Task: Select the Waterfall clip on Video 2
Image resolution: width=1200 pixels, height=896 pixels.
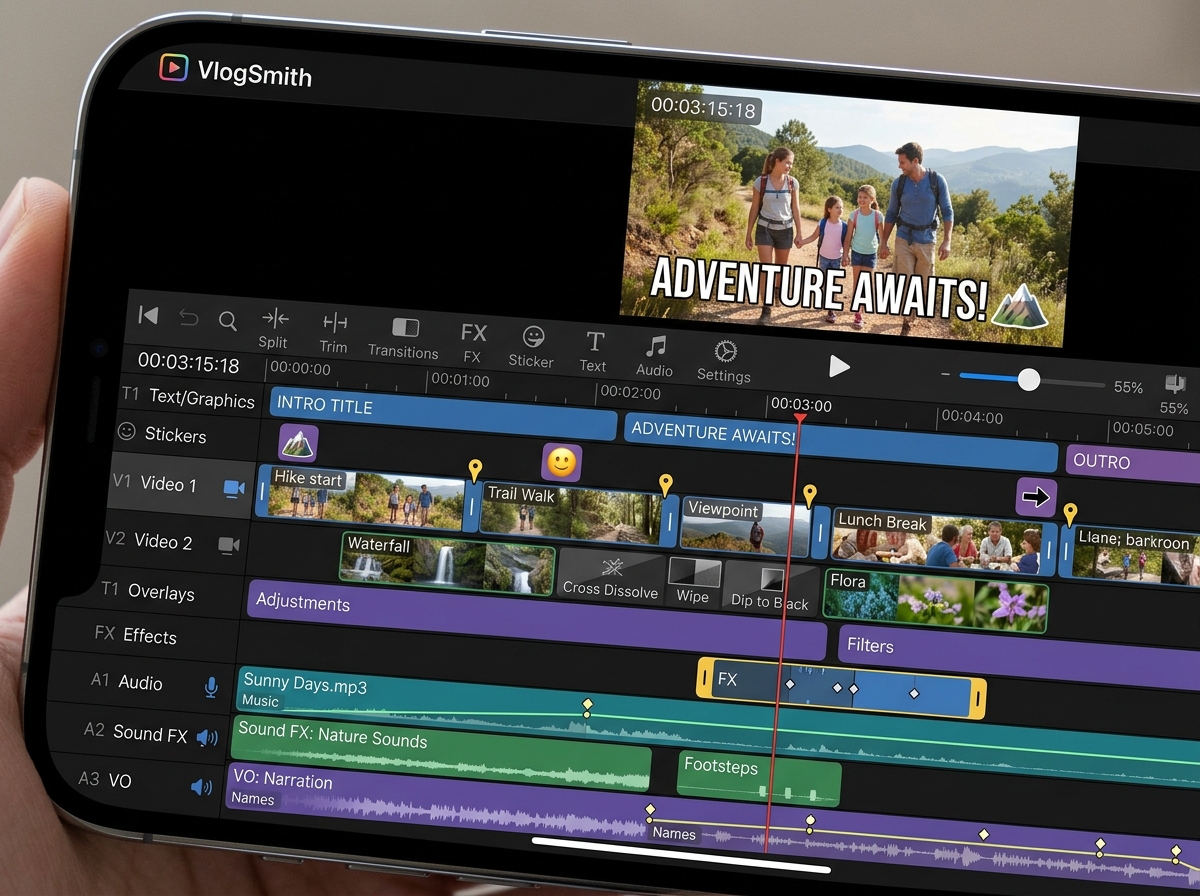Action: pyautogui.click(x=448, y=563)
